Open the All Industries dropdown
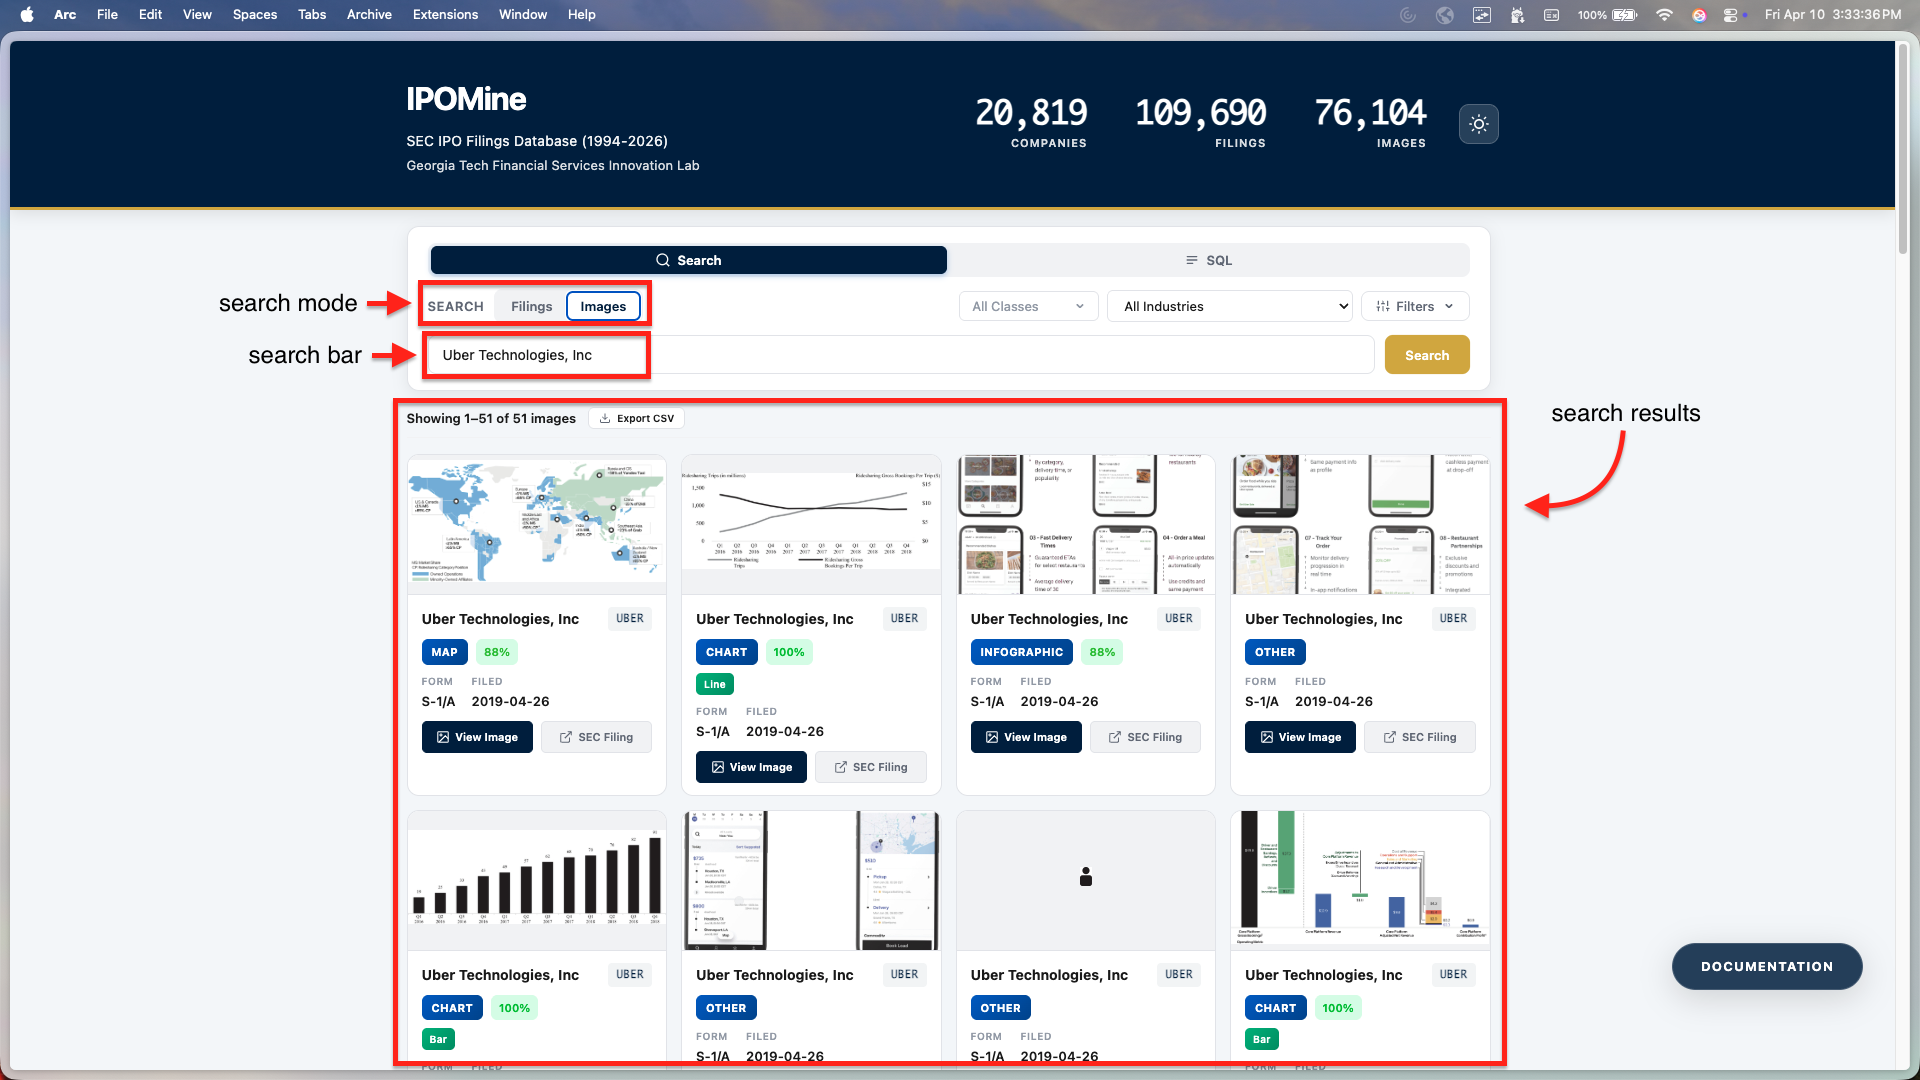 (x=1230, y=306)
